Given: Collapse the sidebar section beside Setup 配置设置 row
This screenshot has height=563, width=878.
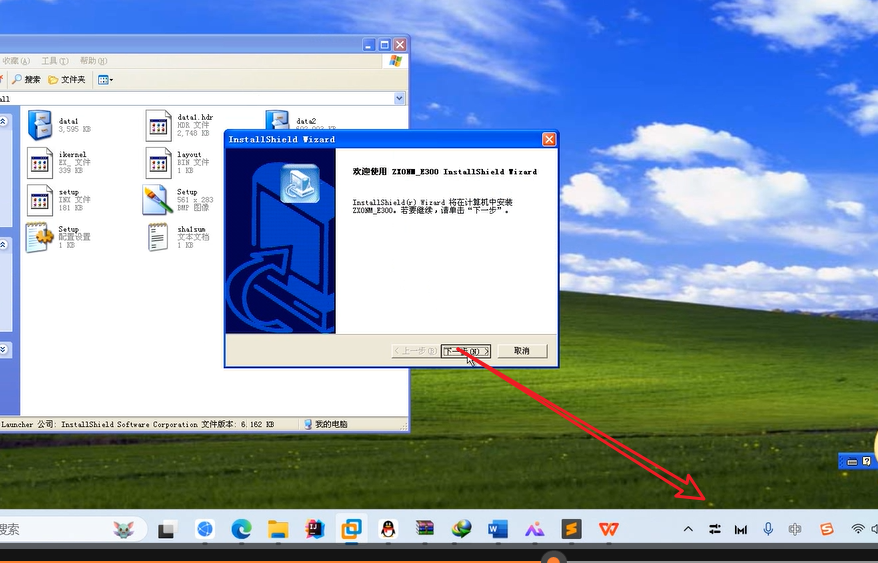Looking at the screenshot, I should (4, 245).
